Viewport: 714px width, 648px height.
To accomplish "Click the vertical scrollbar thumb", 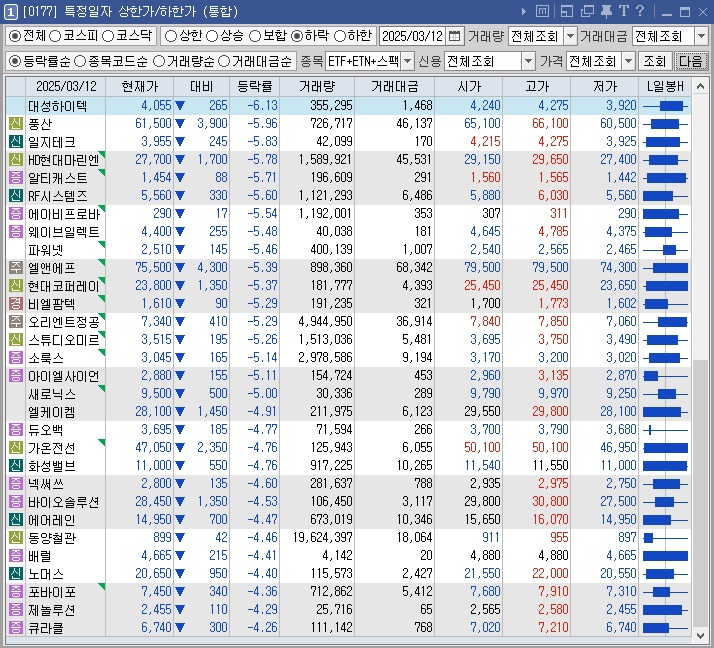I will coord(700,493).
